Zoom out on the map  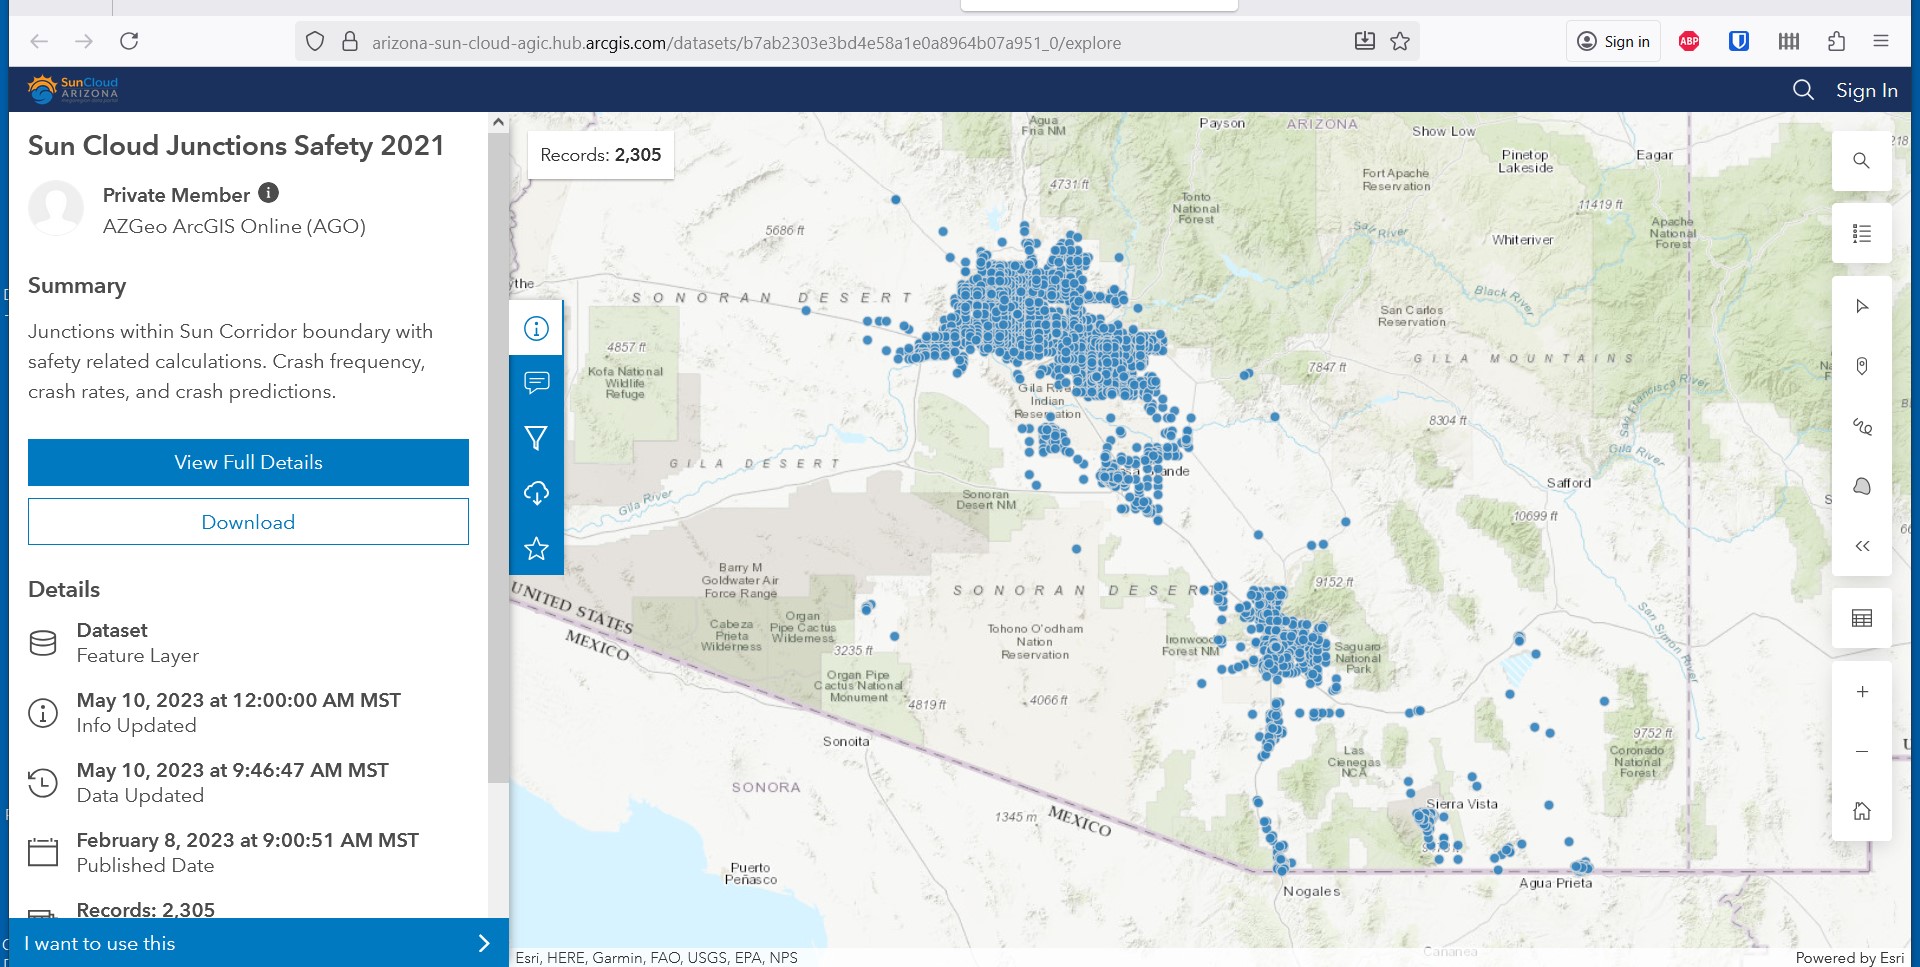point(1861,751)
